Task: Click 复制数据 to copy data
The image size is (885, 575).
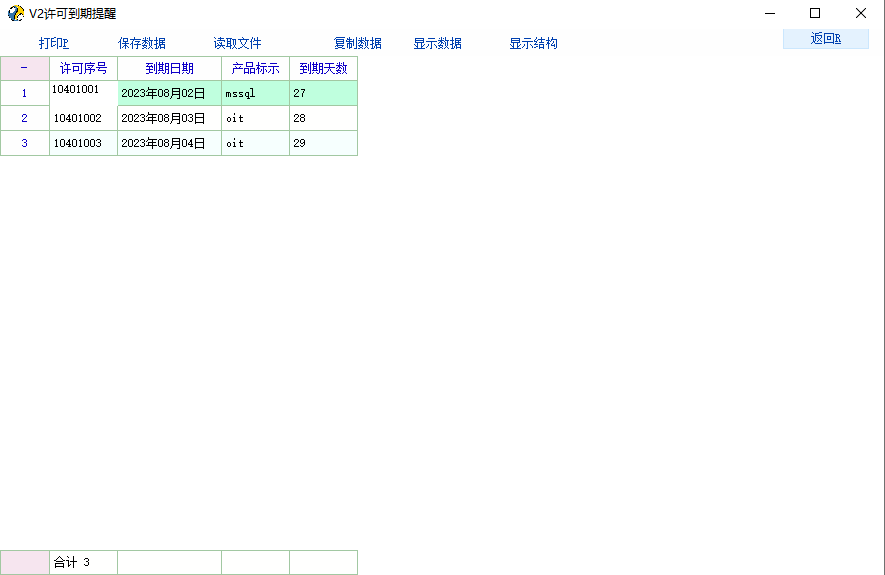Action: 358,43
